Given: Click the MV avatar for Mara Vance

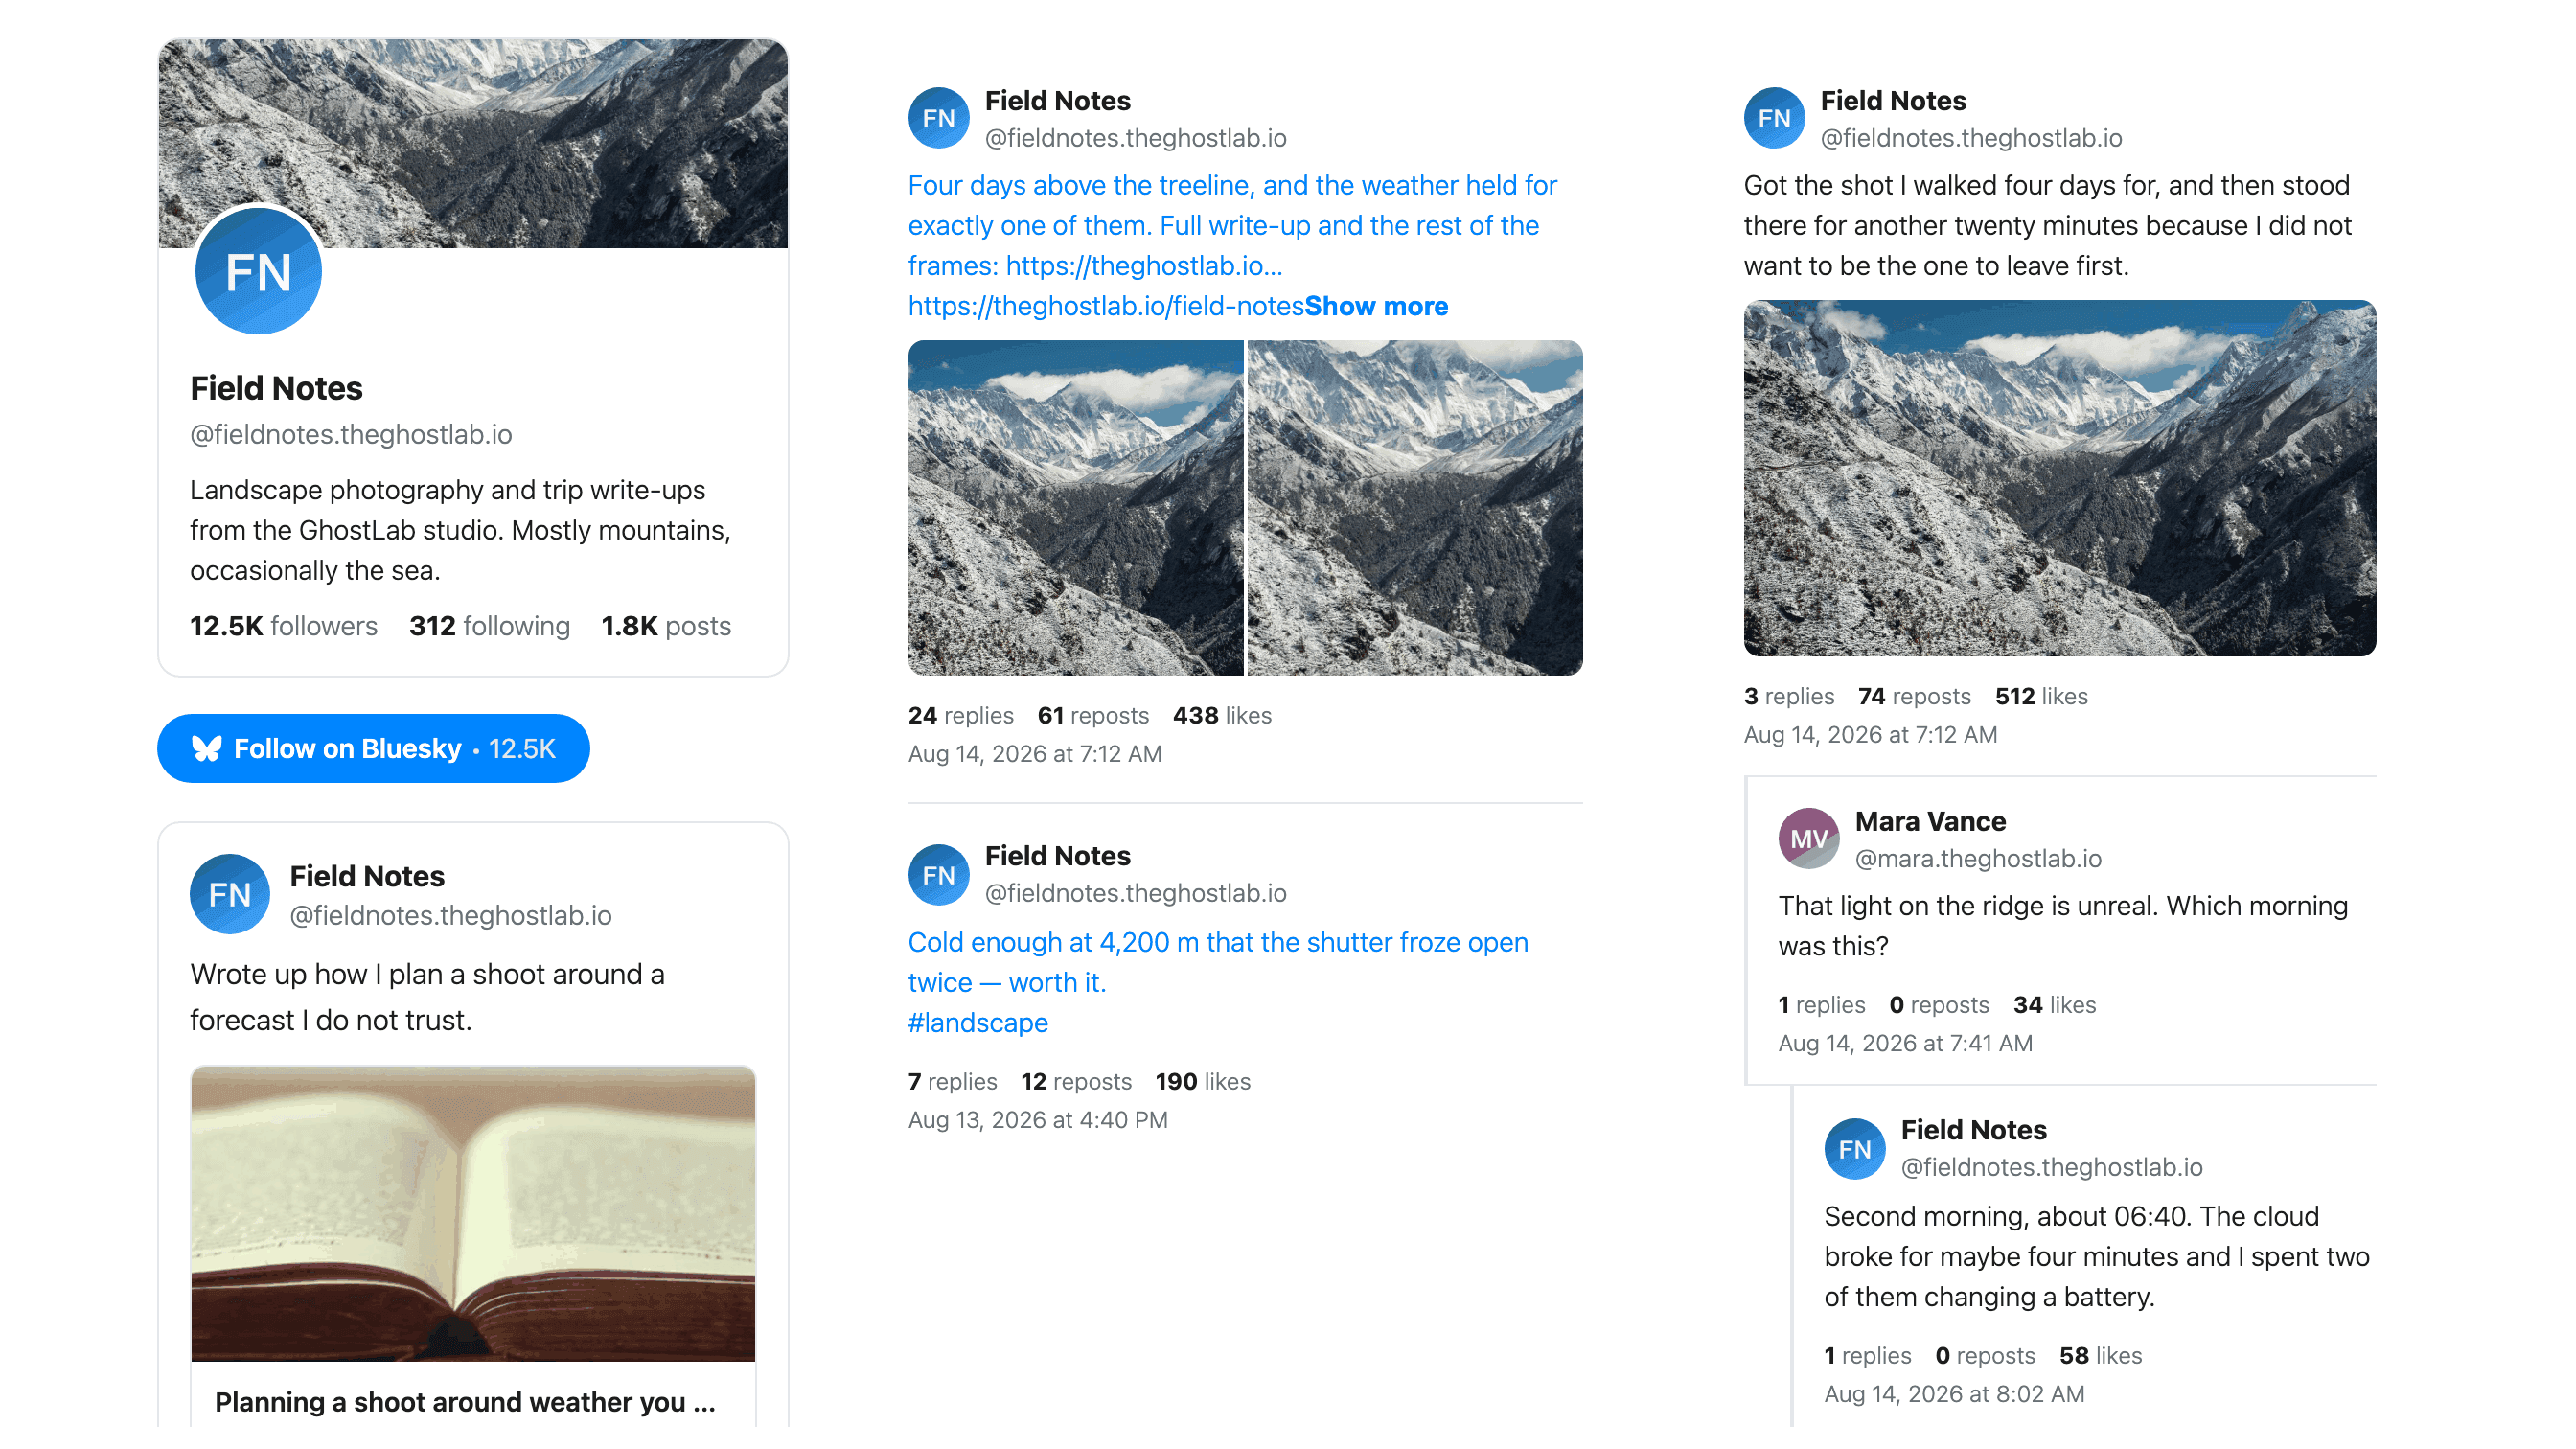Looking at the screenshot, I should click(x=1809, y=839).
